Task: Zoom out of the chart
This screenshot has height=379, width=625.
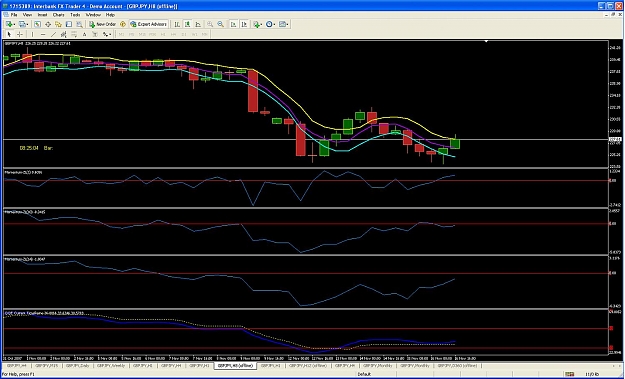Action: (220, 24)
